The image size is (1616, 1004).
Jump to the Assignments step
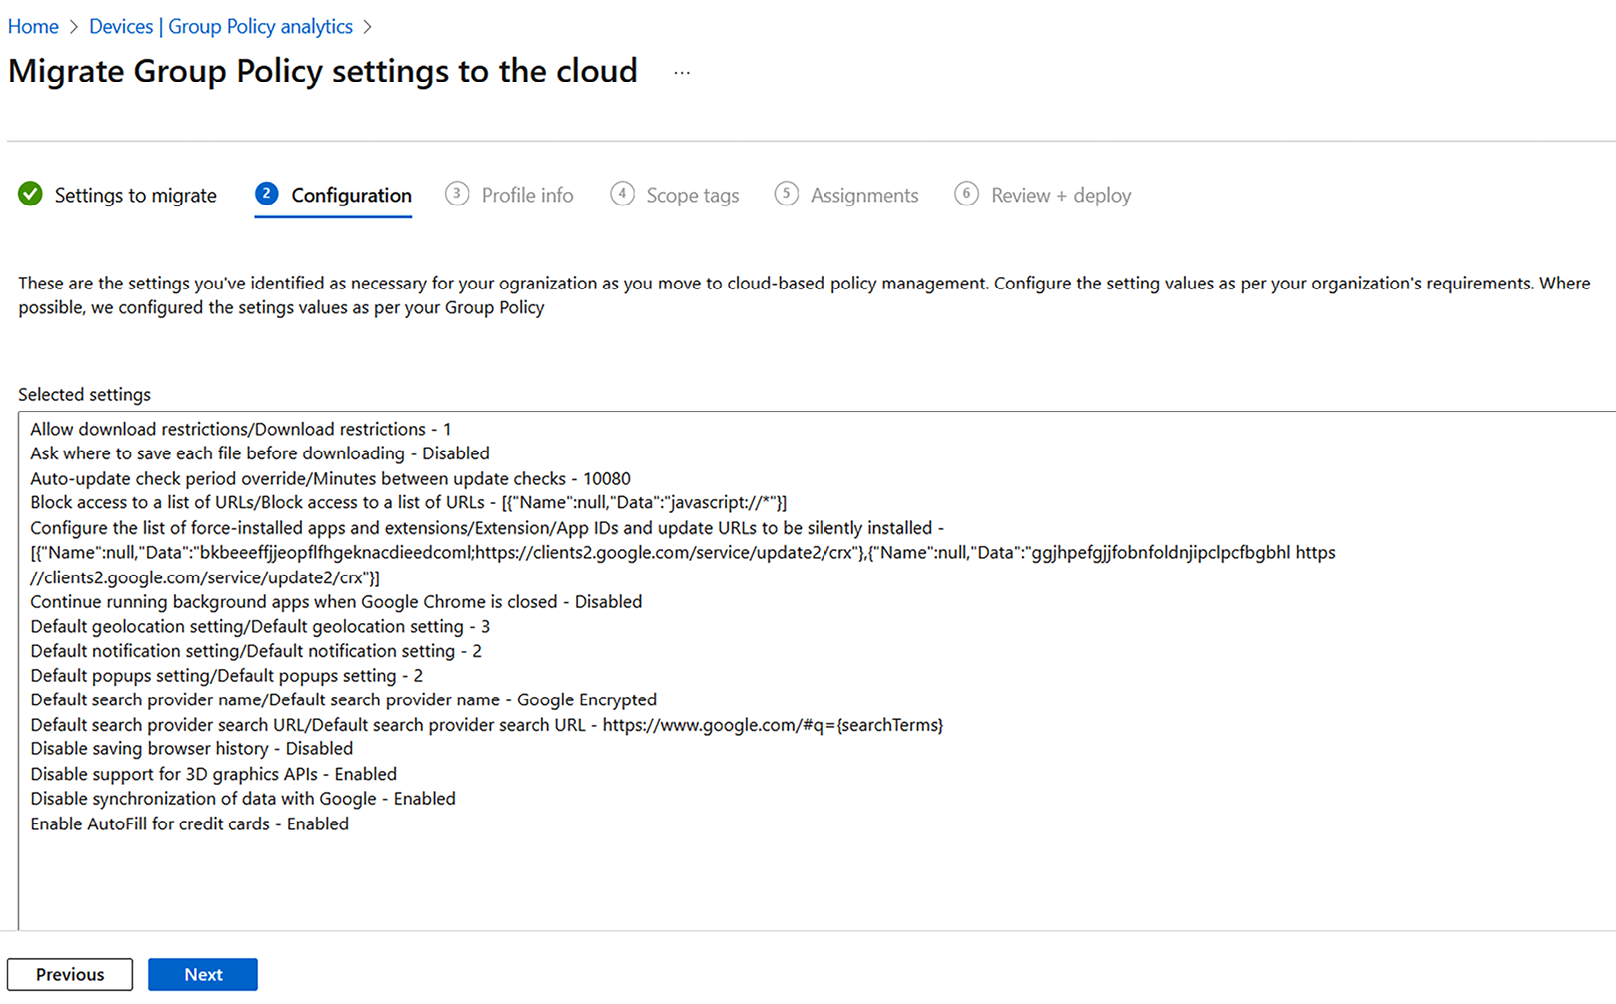click(x=864, y=196)
